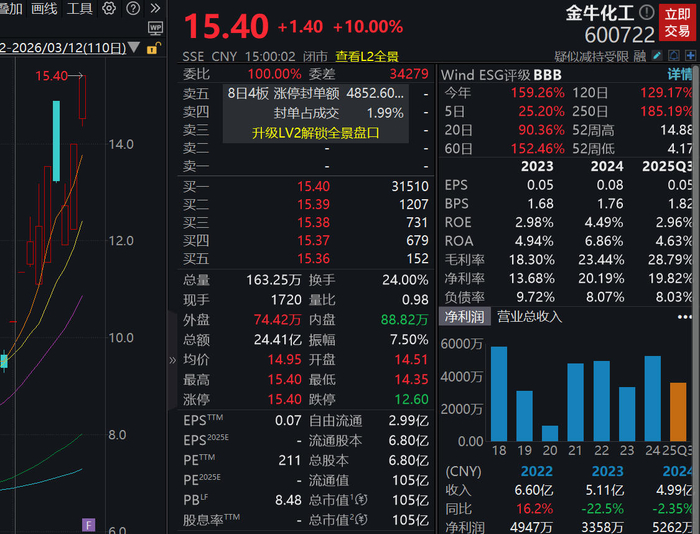Click the Wind ESG评级 BBB label
This screenshot has height=534, width=700.
[501, 75]
